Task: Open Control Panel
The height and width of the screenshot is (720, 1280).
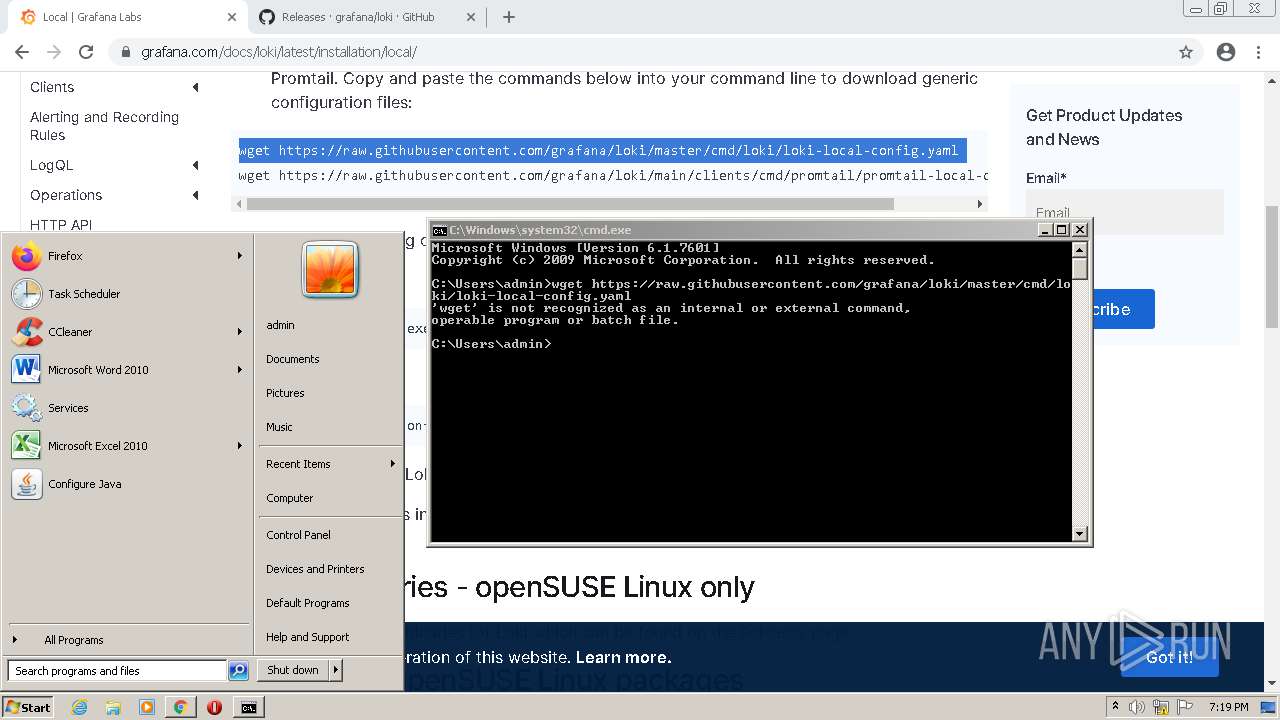Action: (298, 535)
